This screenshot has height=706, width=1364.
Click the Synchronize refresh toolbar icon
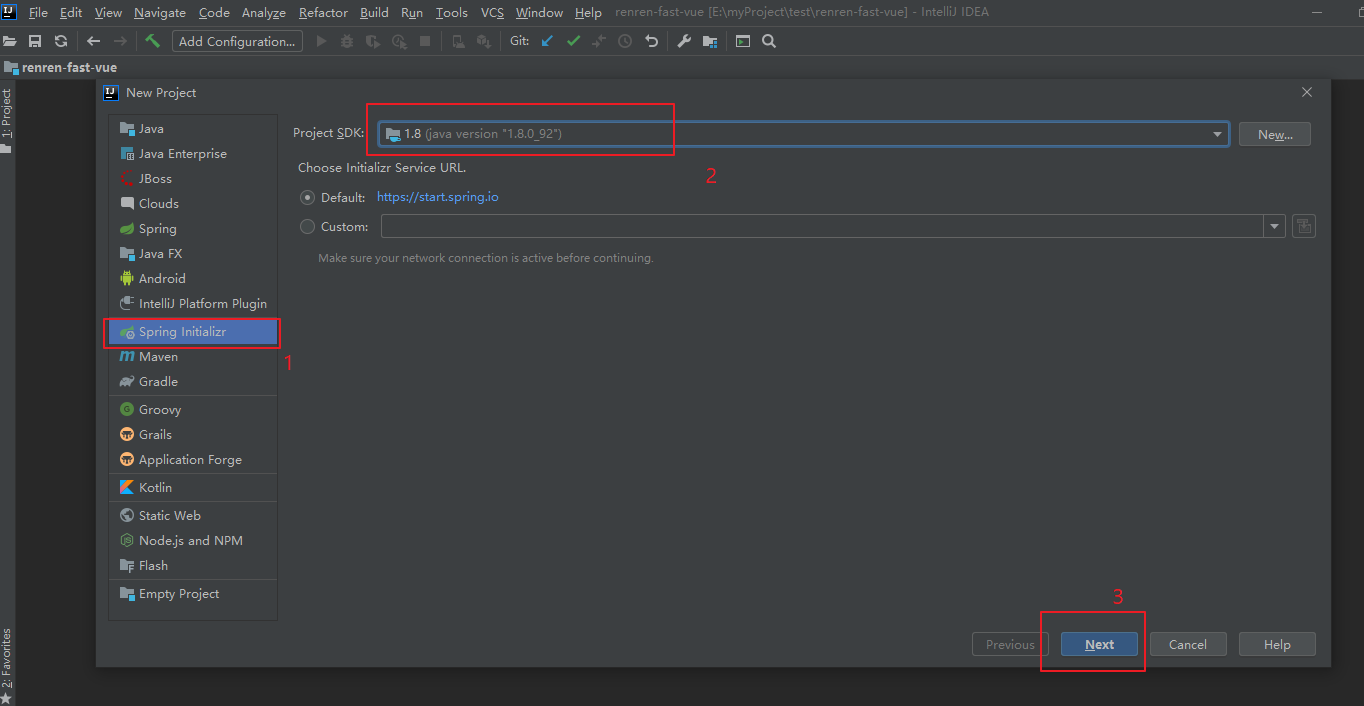[x=60, y=41]
